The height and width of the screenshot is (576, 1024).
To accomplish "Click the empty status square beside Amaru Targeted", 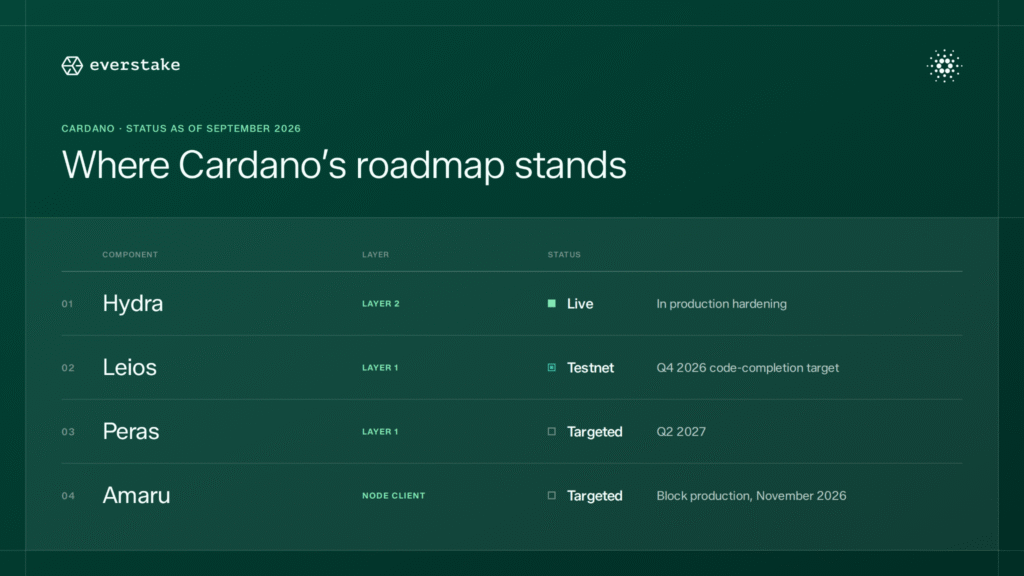I will coord(552,496).
